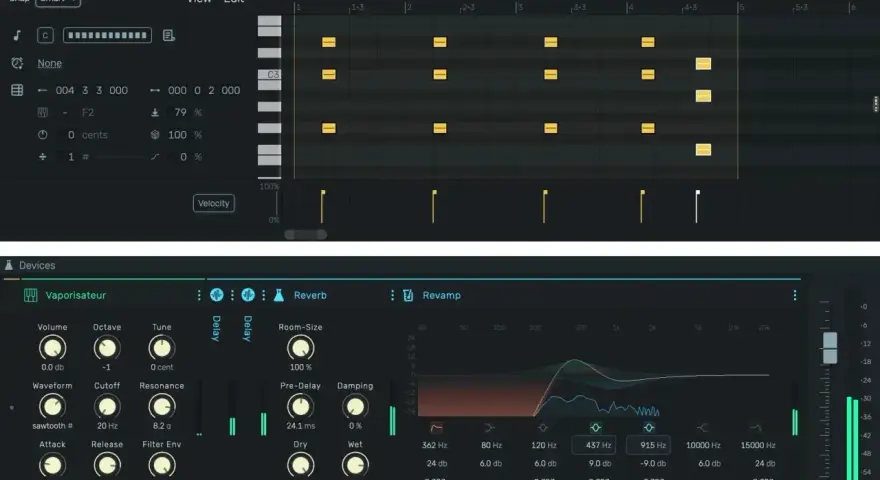Click the Resonance knob
Image resolution: width=880 pixels, height=480 pixels.
point(162,406)
